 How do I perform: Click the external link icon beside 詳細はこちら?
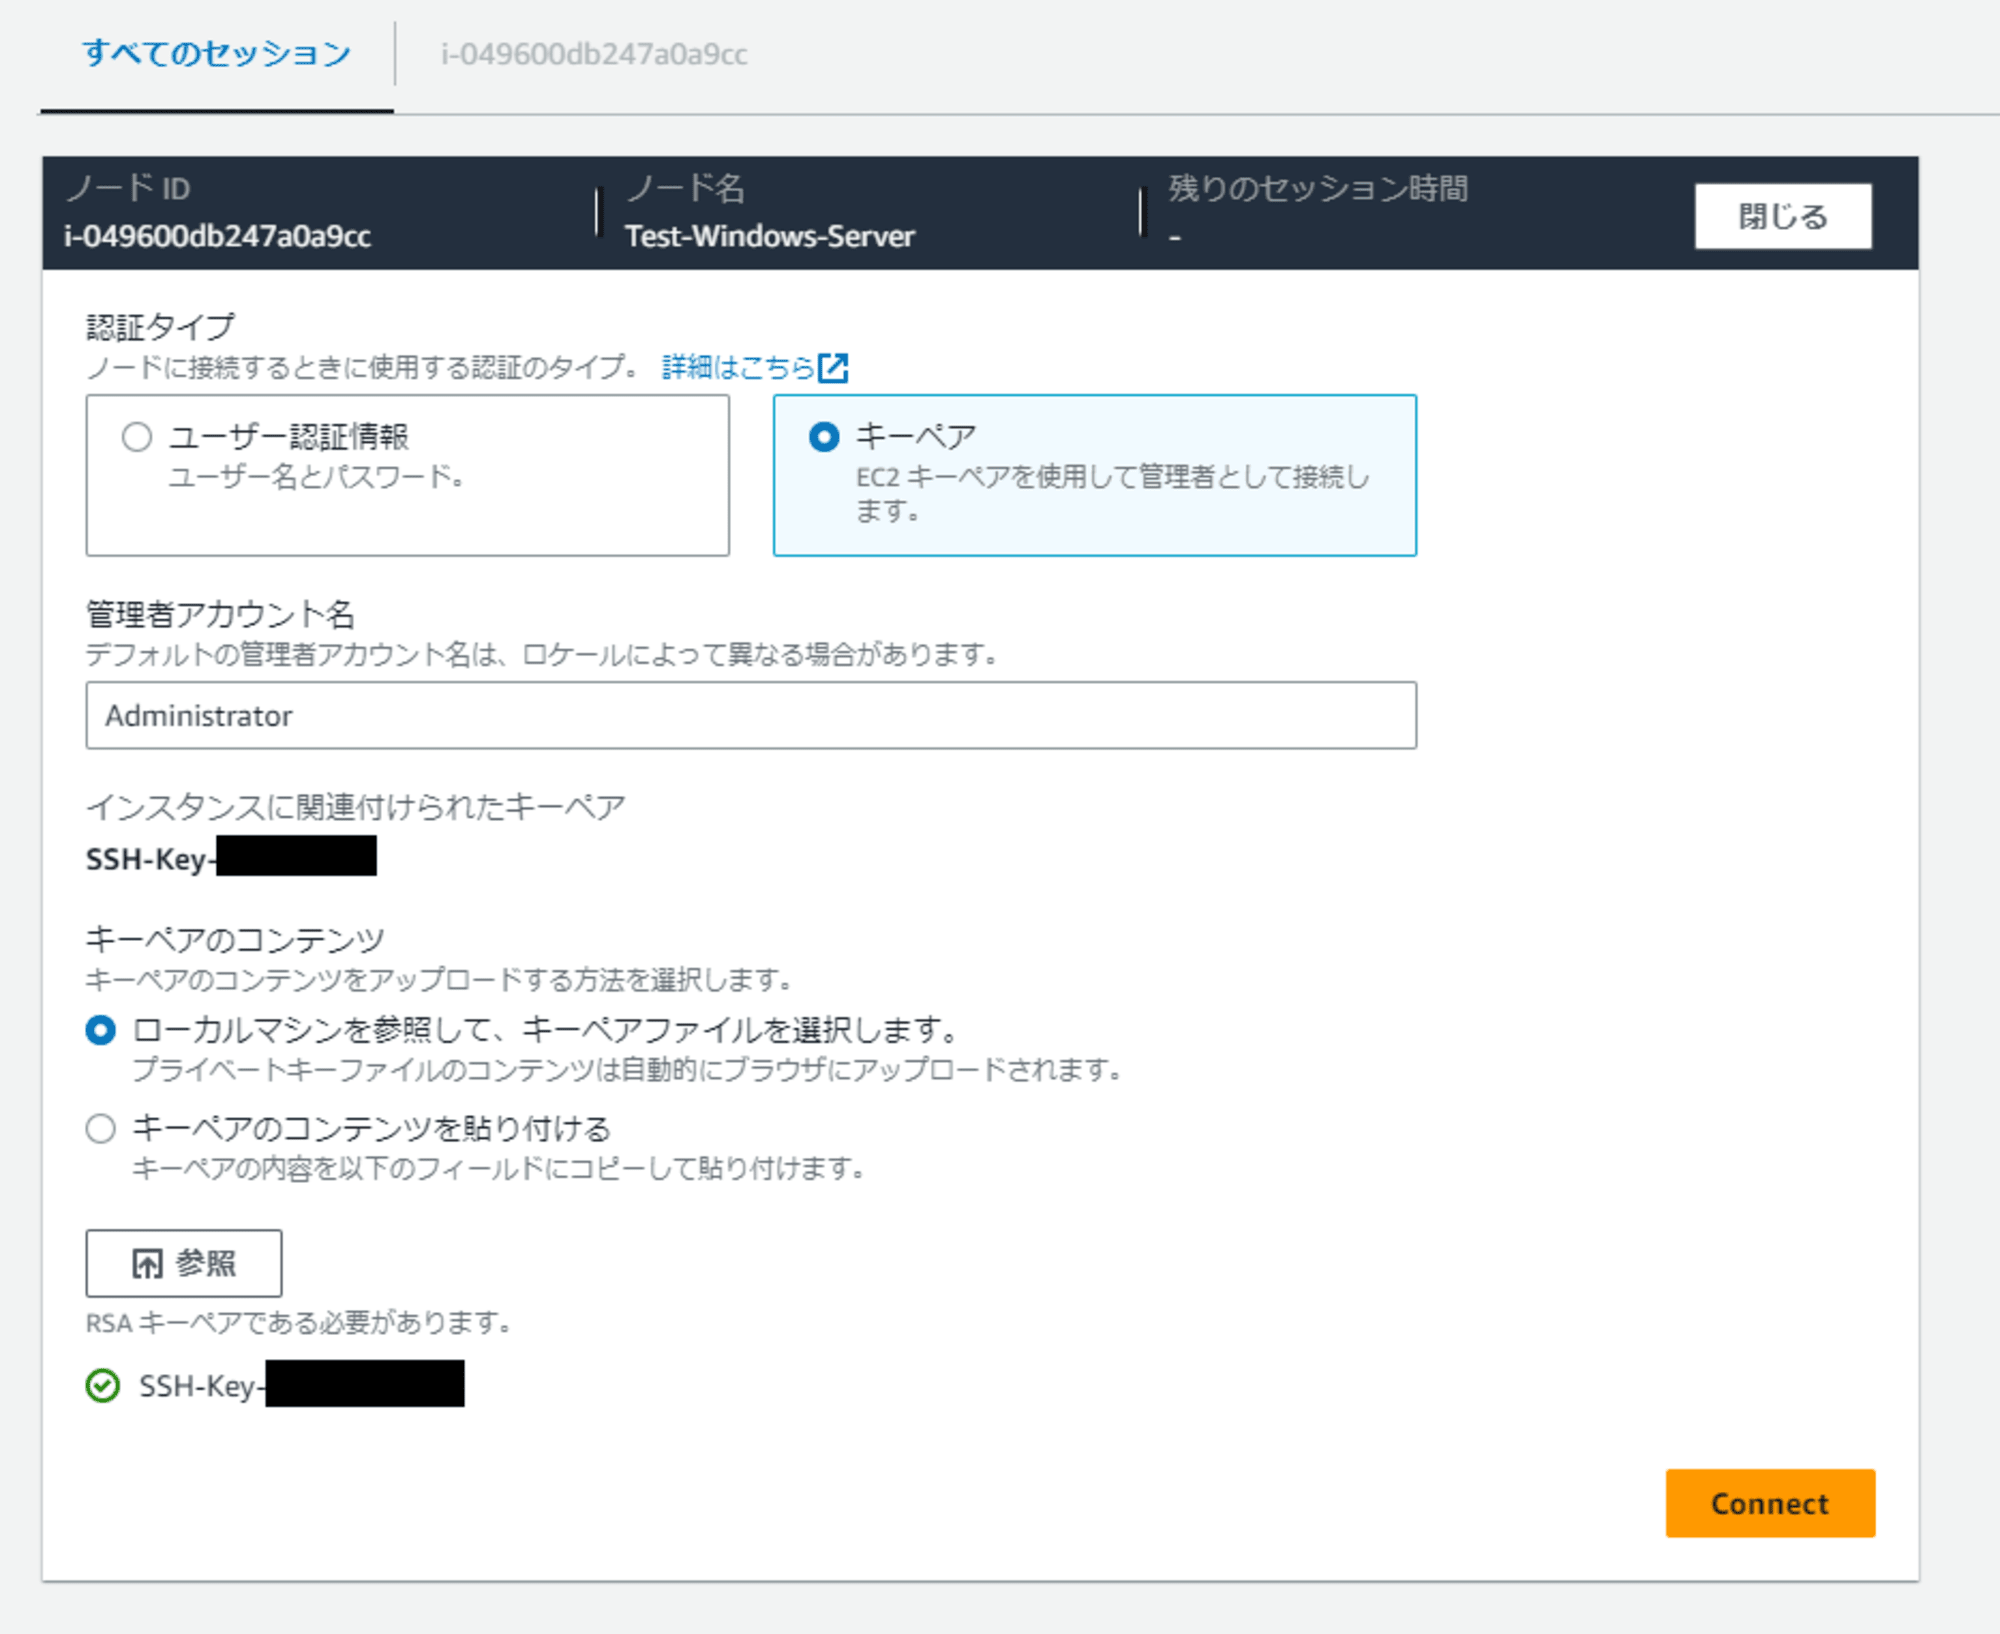click(833, 368)
